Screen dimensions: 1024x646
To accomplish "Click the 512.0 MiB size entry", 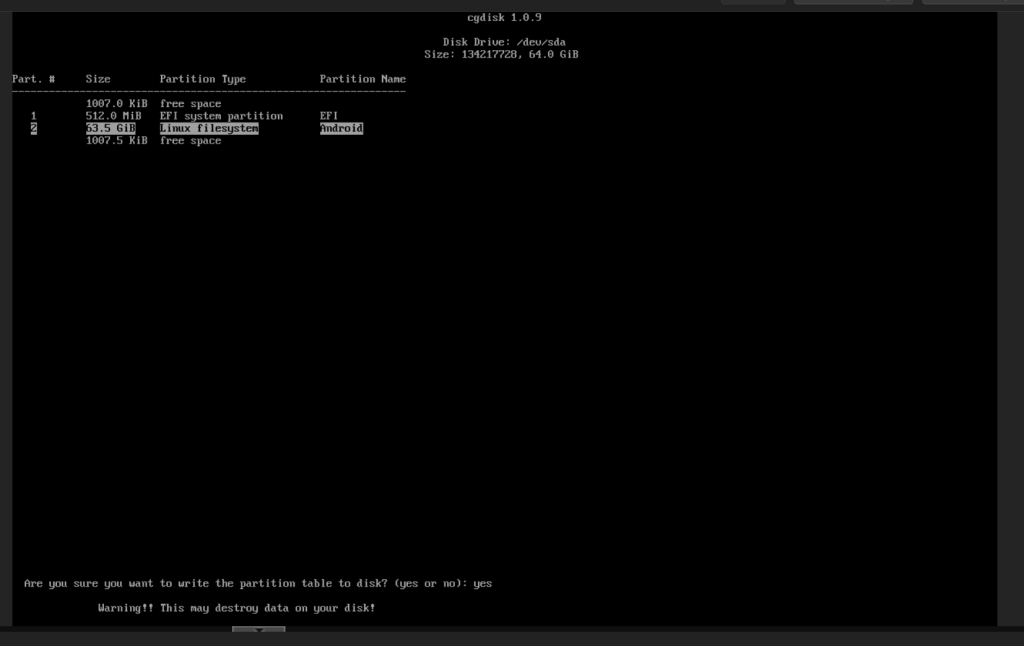I will [113, 116].
